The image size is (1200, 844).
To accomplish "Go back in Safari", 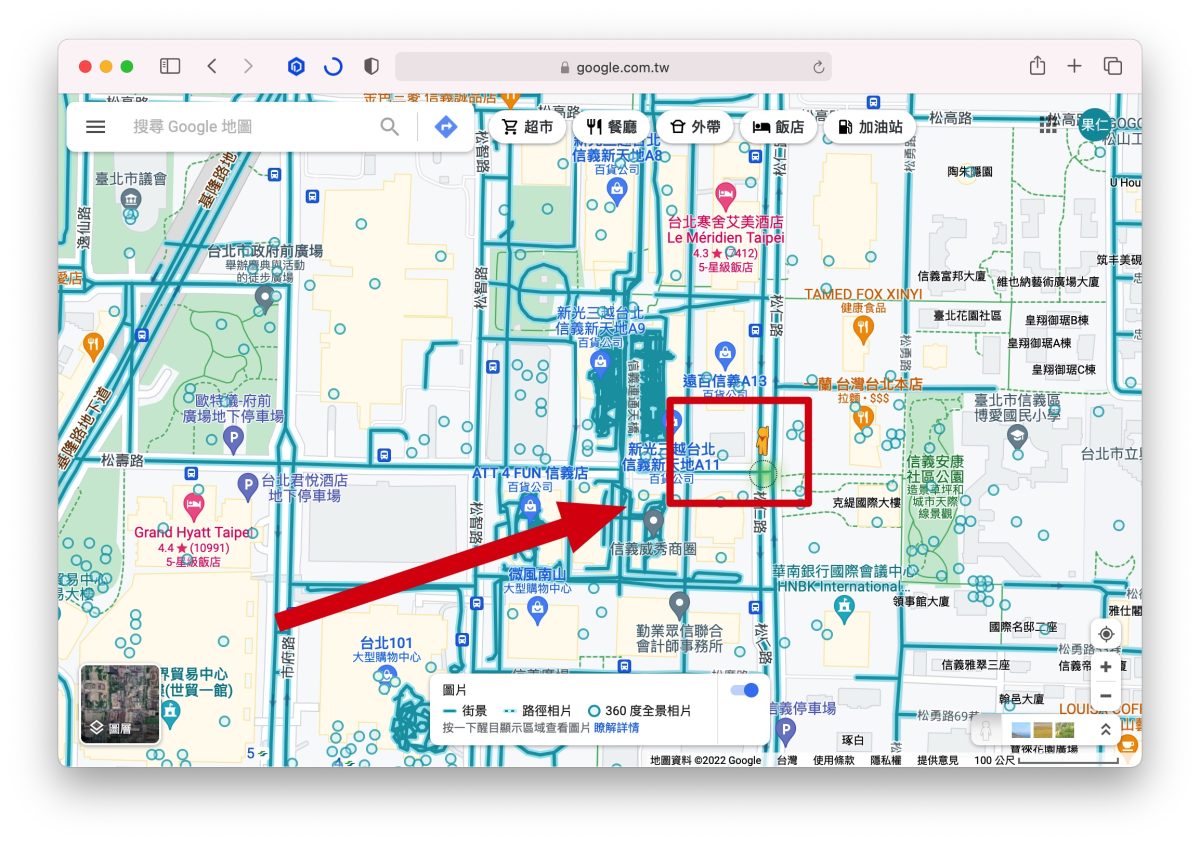I will [x=212, y=66].
